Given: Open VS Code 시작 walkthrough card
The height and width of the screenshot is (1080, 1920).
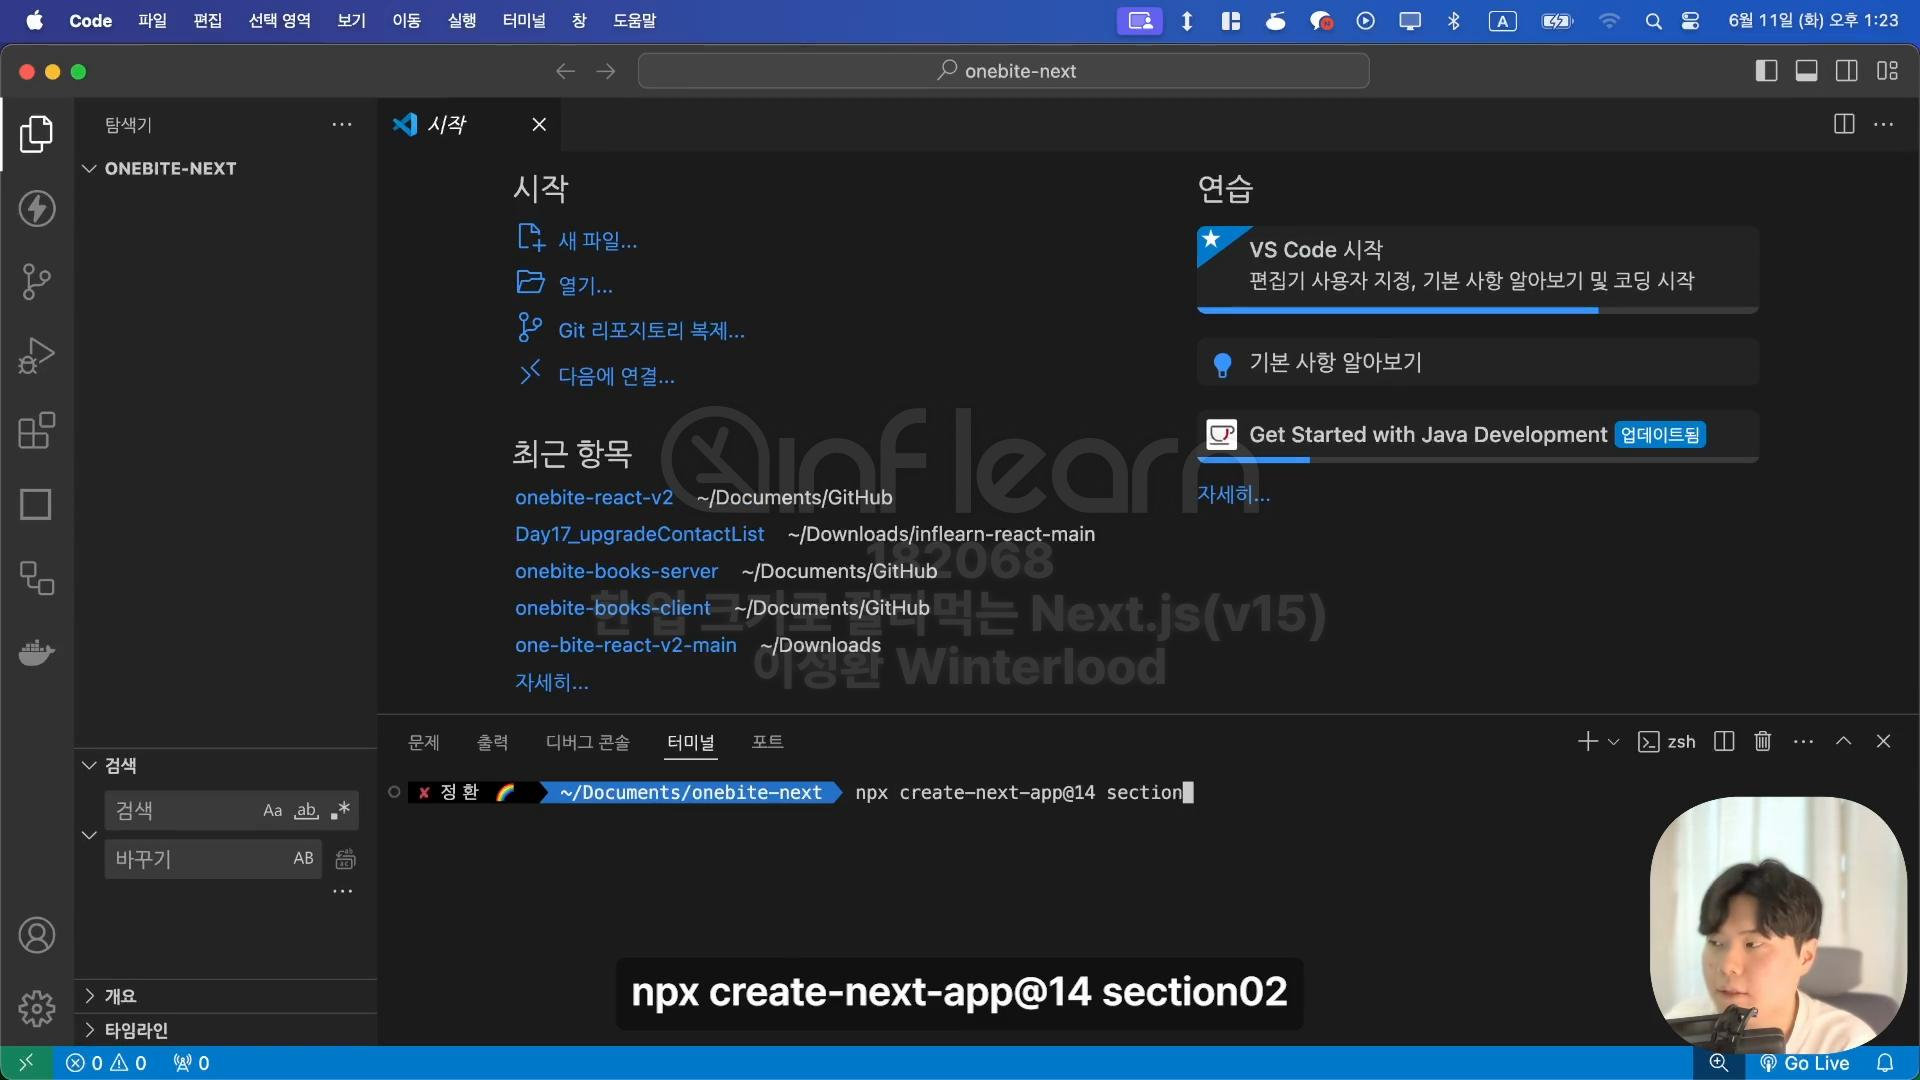Looking at the screenshot, I should pos(1477,268).
